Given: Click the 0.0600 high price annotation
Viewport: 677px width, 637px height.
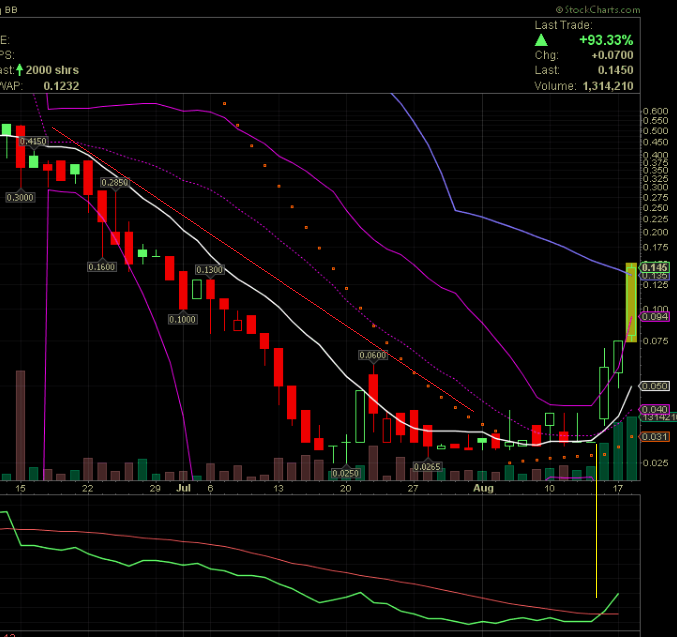Looking at the screenshot, I should tap(373, 355).
